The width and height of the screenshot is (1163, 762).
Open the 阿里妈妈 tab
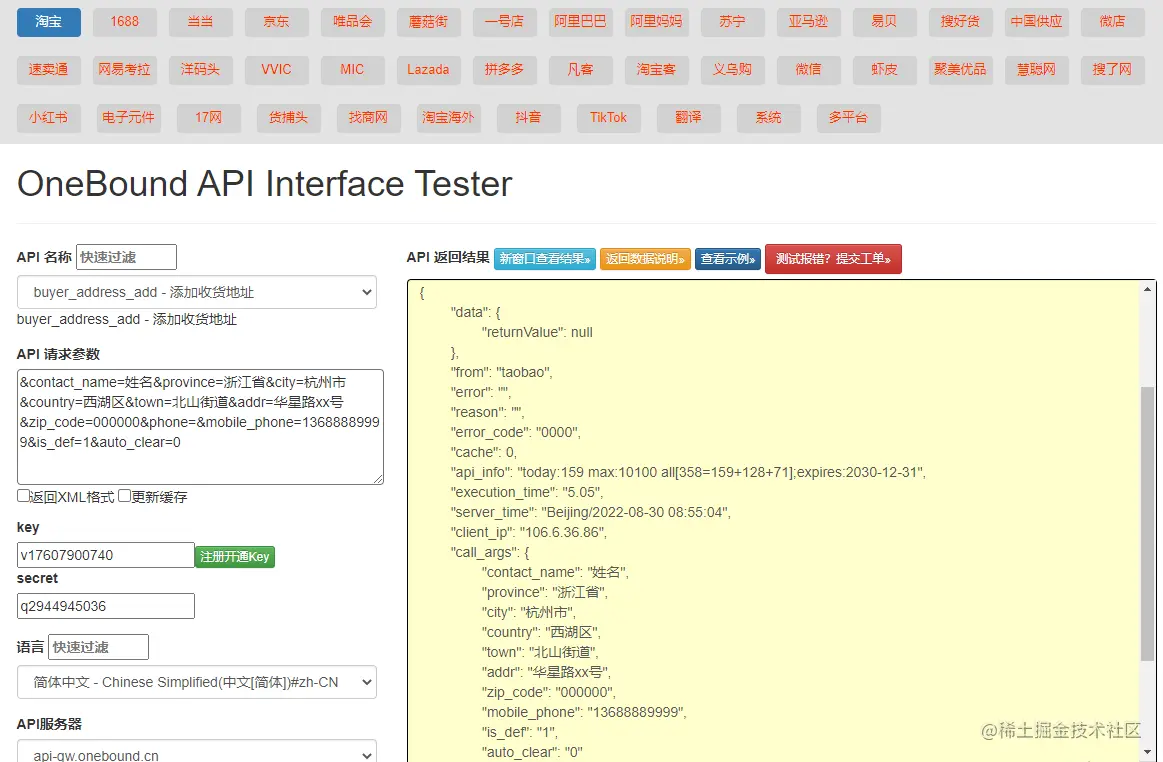656,22
